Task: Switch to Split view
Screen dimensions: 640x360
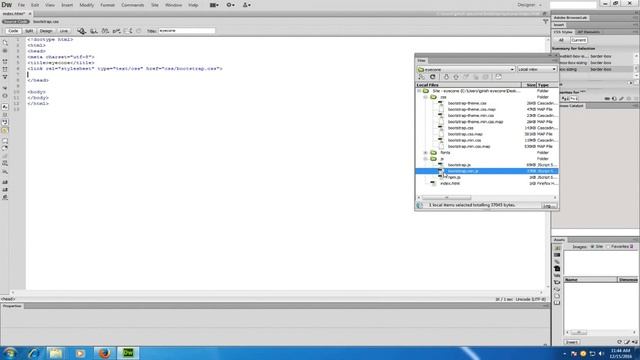Action: coord(29,31)
